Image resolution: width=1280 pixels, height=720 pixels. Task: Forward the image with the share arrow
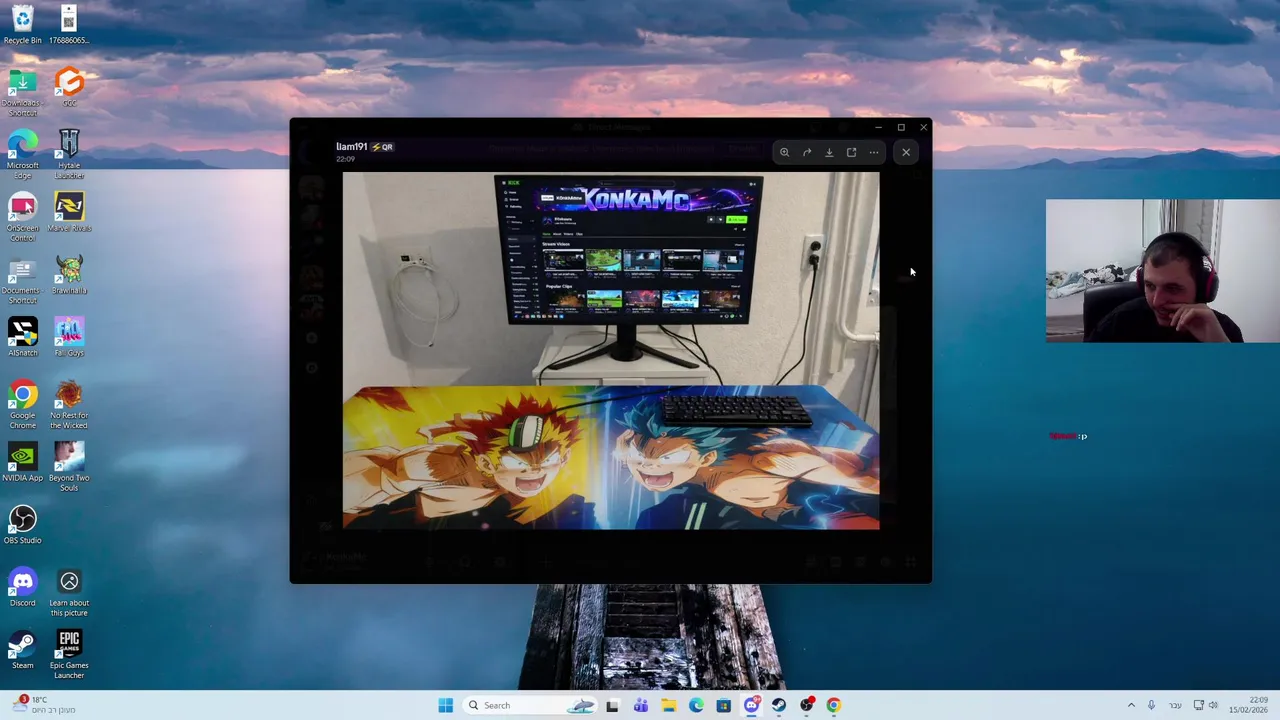click(x=807, y=152)
